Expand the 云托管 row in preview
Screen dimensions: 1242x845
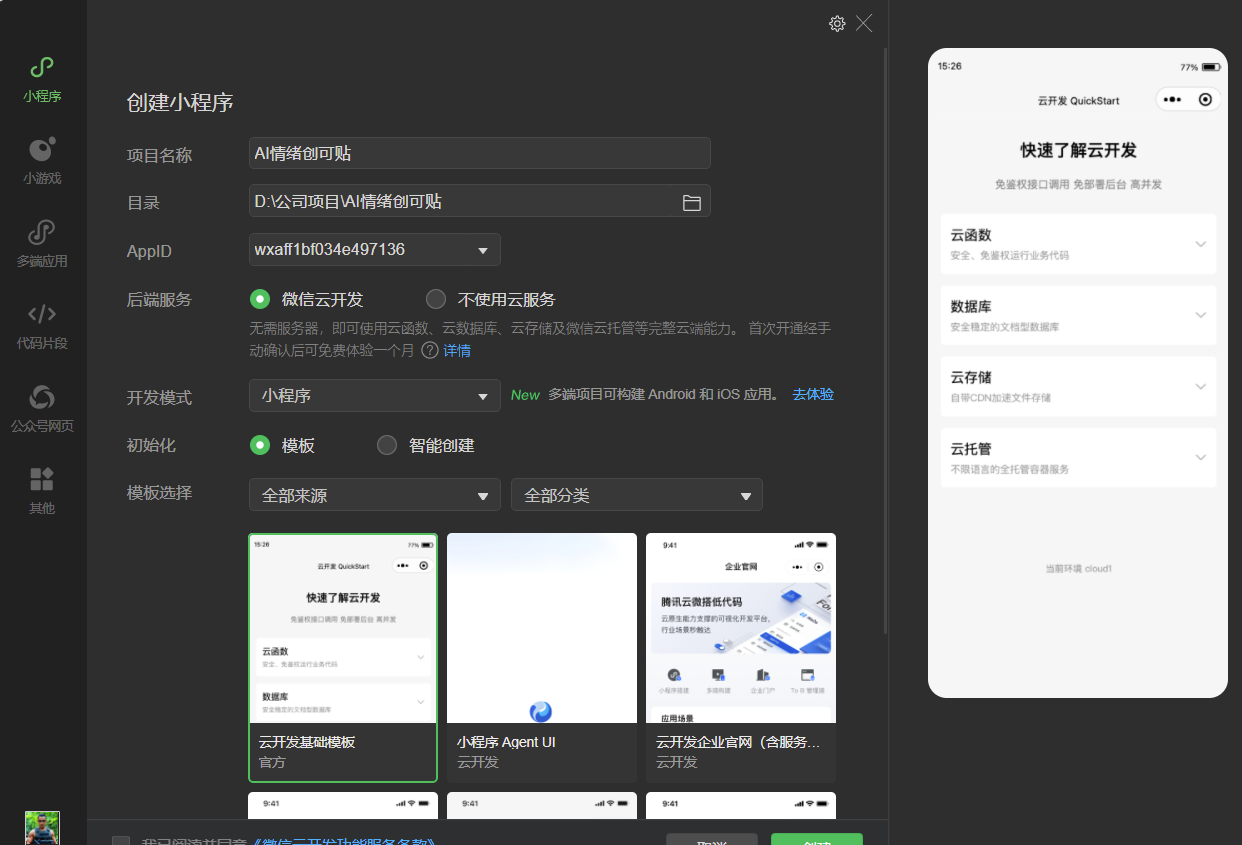pos(1078,458)
